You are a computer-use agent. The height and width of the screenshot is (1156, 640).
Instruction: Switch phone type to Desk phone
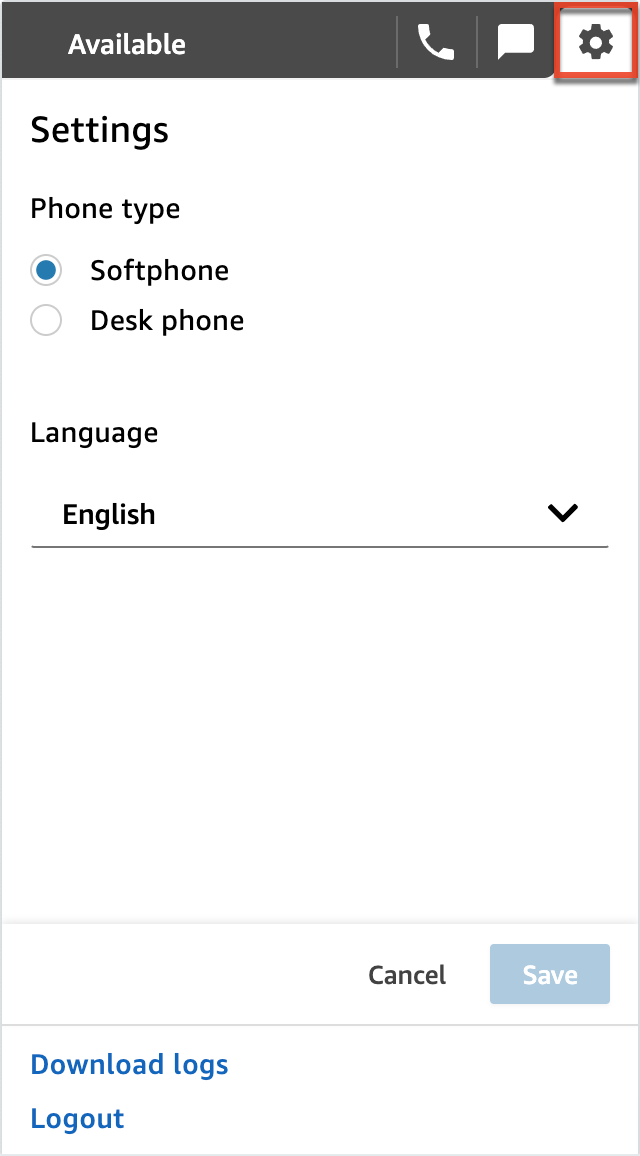click(46, 320)
